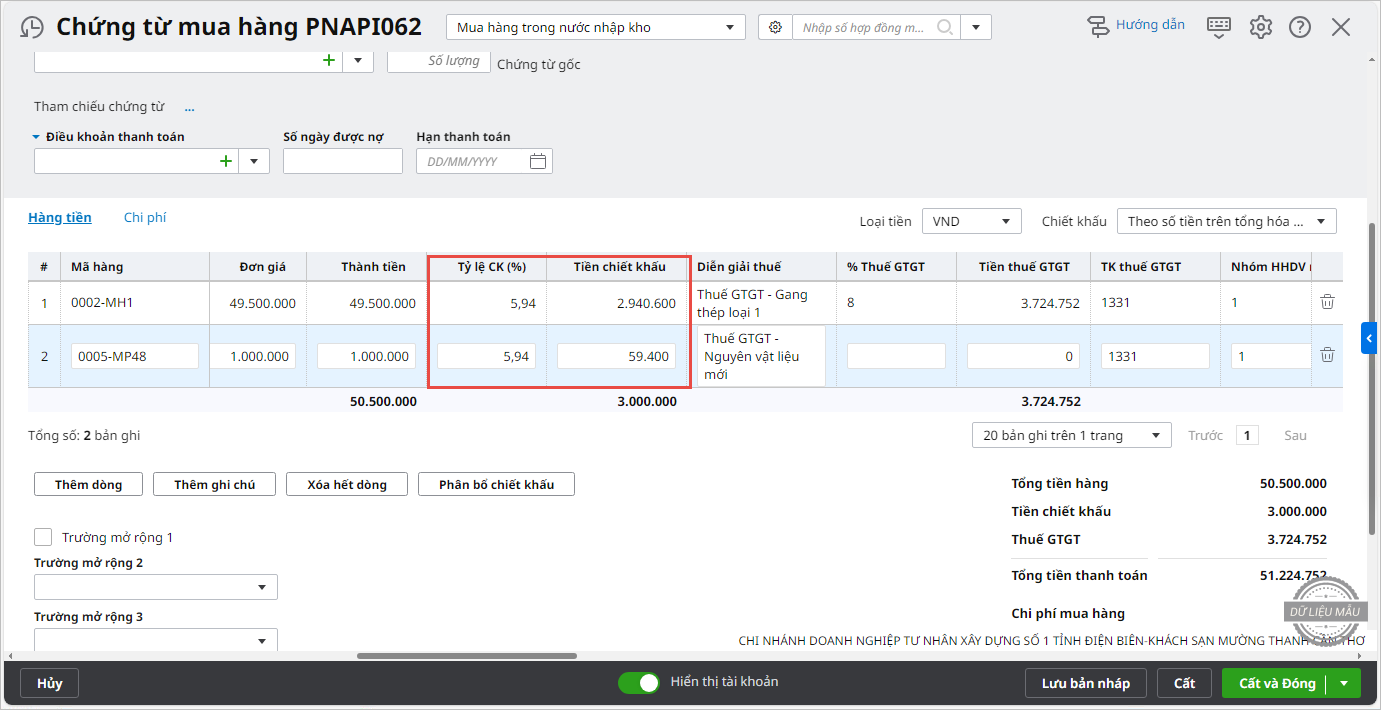Click the keyboard shortcuts icon
The width and height of the screenshot is (1381, 710).
(x=1218, y=27)
